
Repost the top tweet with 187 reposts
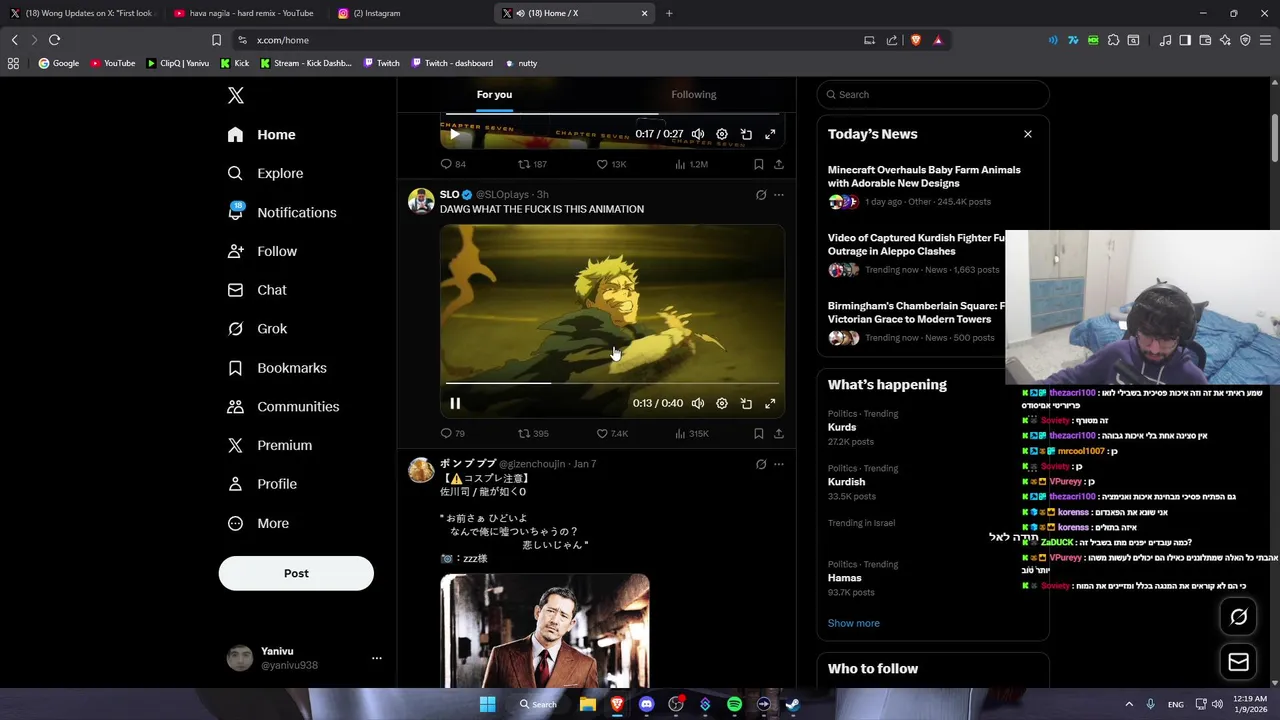[532, 164]
